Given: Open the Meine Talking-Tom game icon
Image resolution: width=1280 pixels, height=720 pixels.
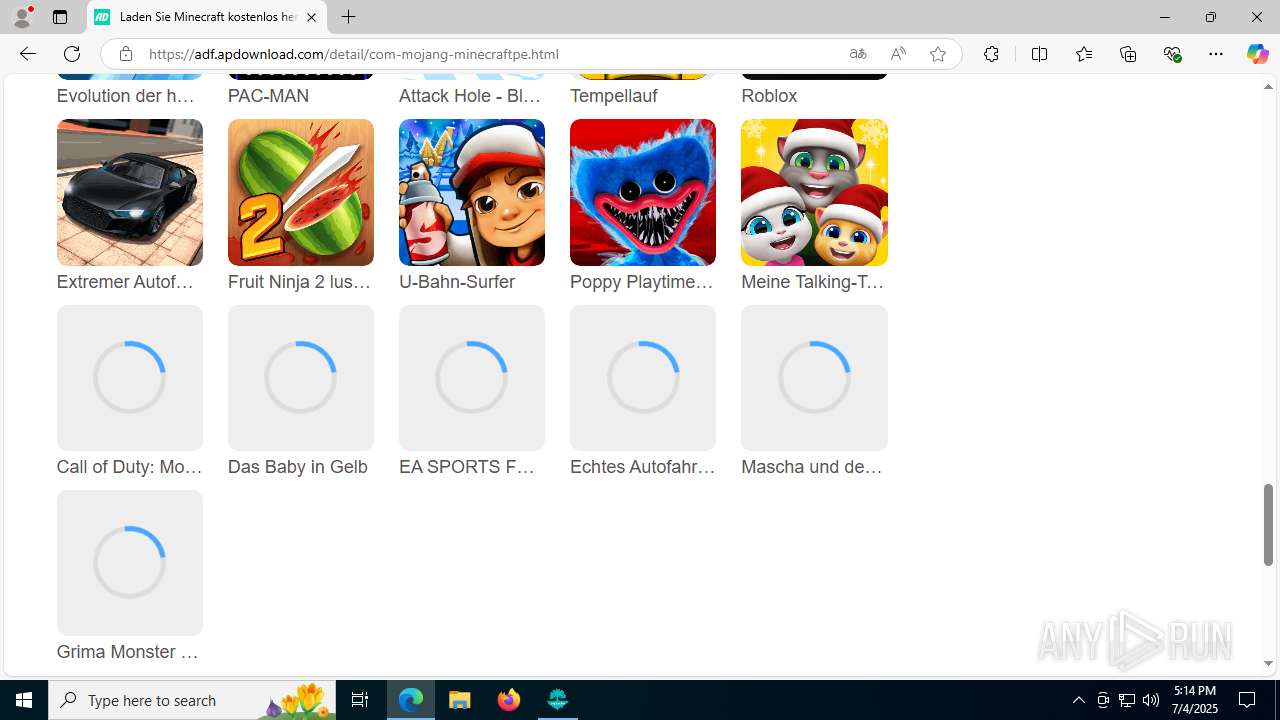Looking at the screenshot, I should [814, 192].
